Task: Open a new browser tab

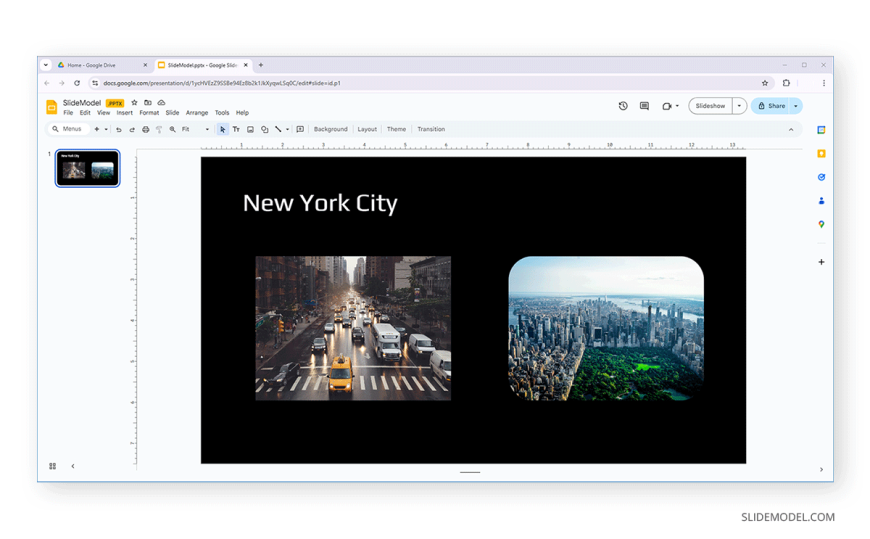Action: pyautogui.click(x=261, y=66)
